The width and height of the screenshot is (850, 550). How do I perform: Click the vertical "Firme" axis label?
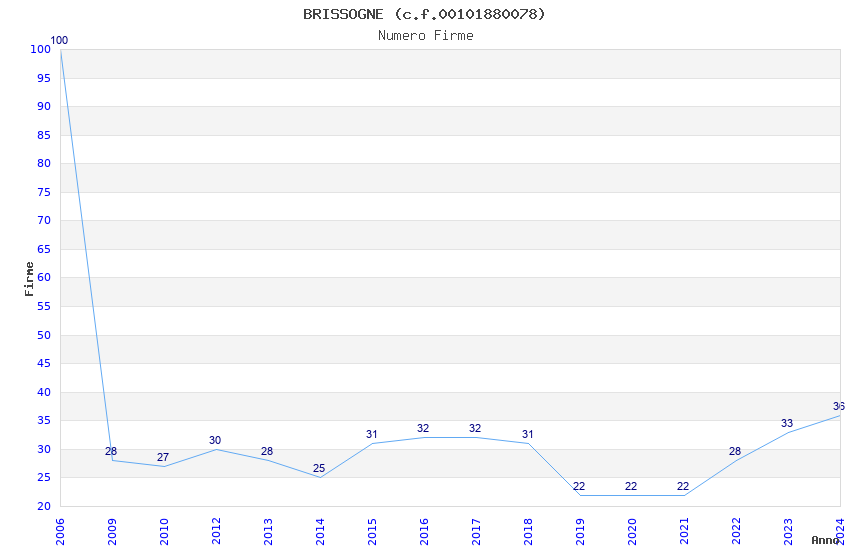(29, 279)
